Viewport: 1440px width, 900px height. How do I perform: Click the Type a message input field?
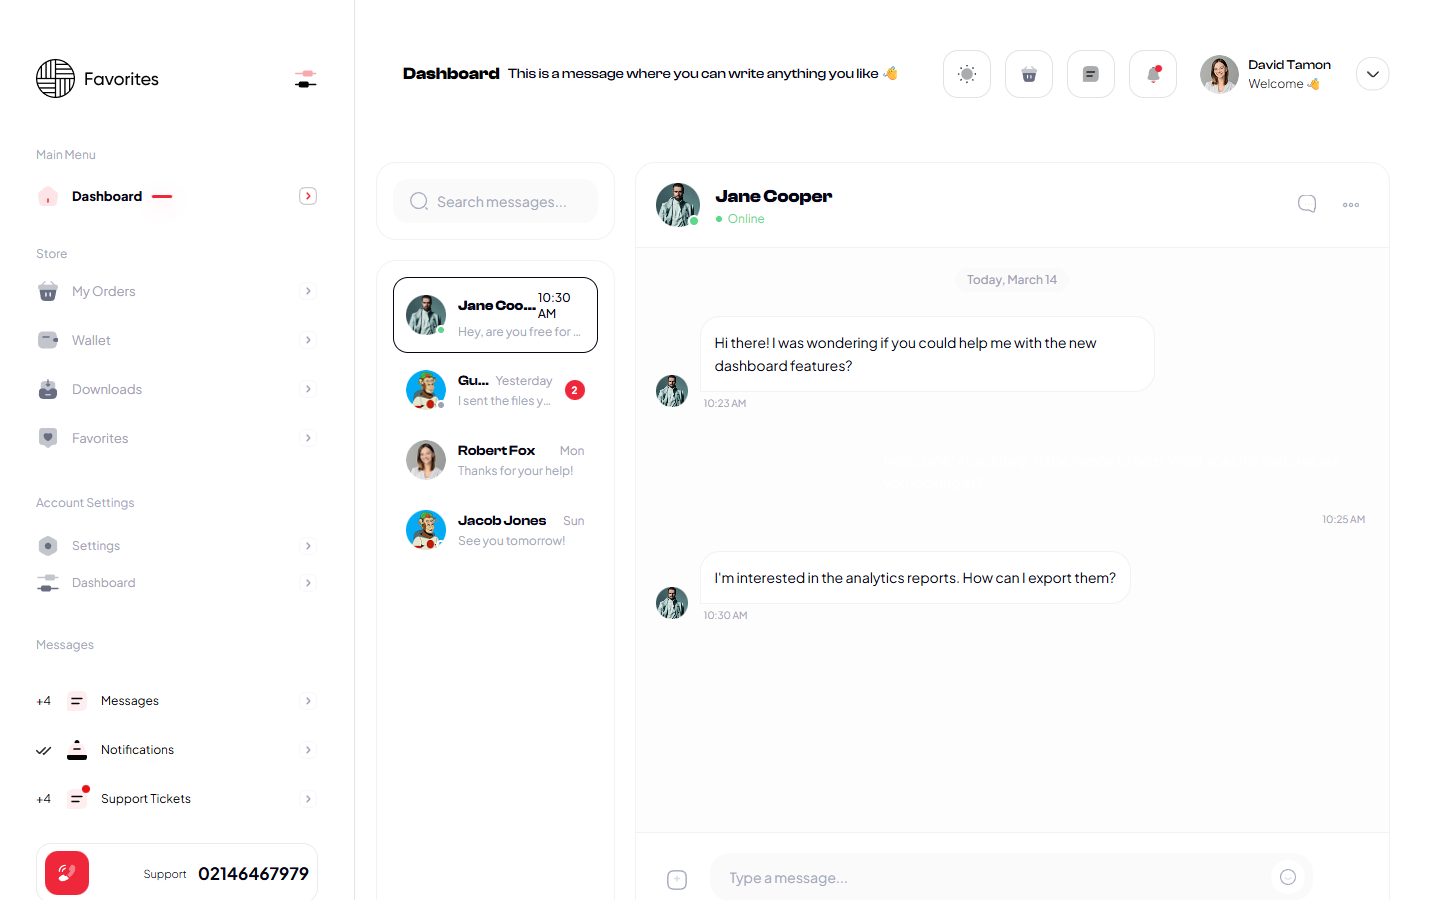pos(990,878)
